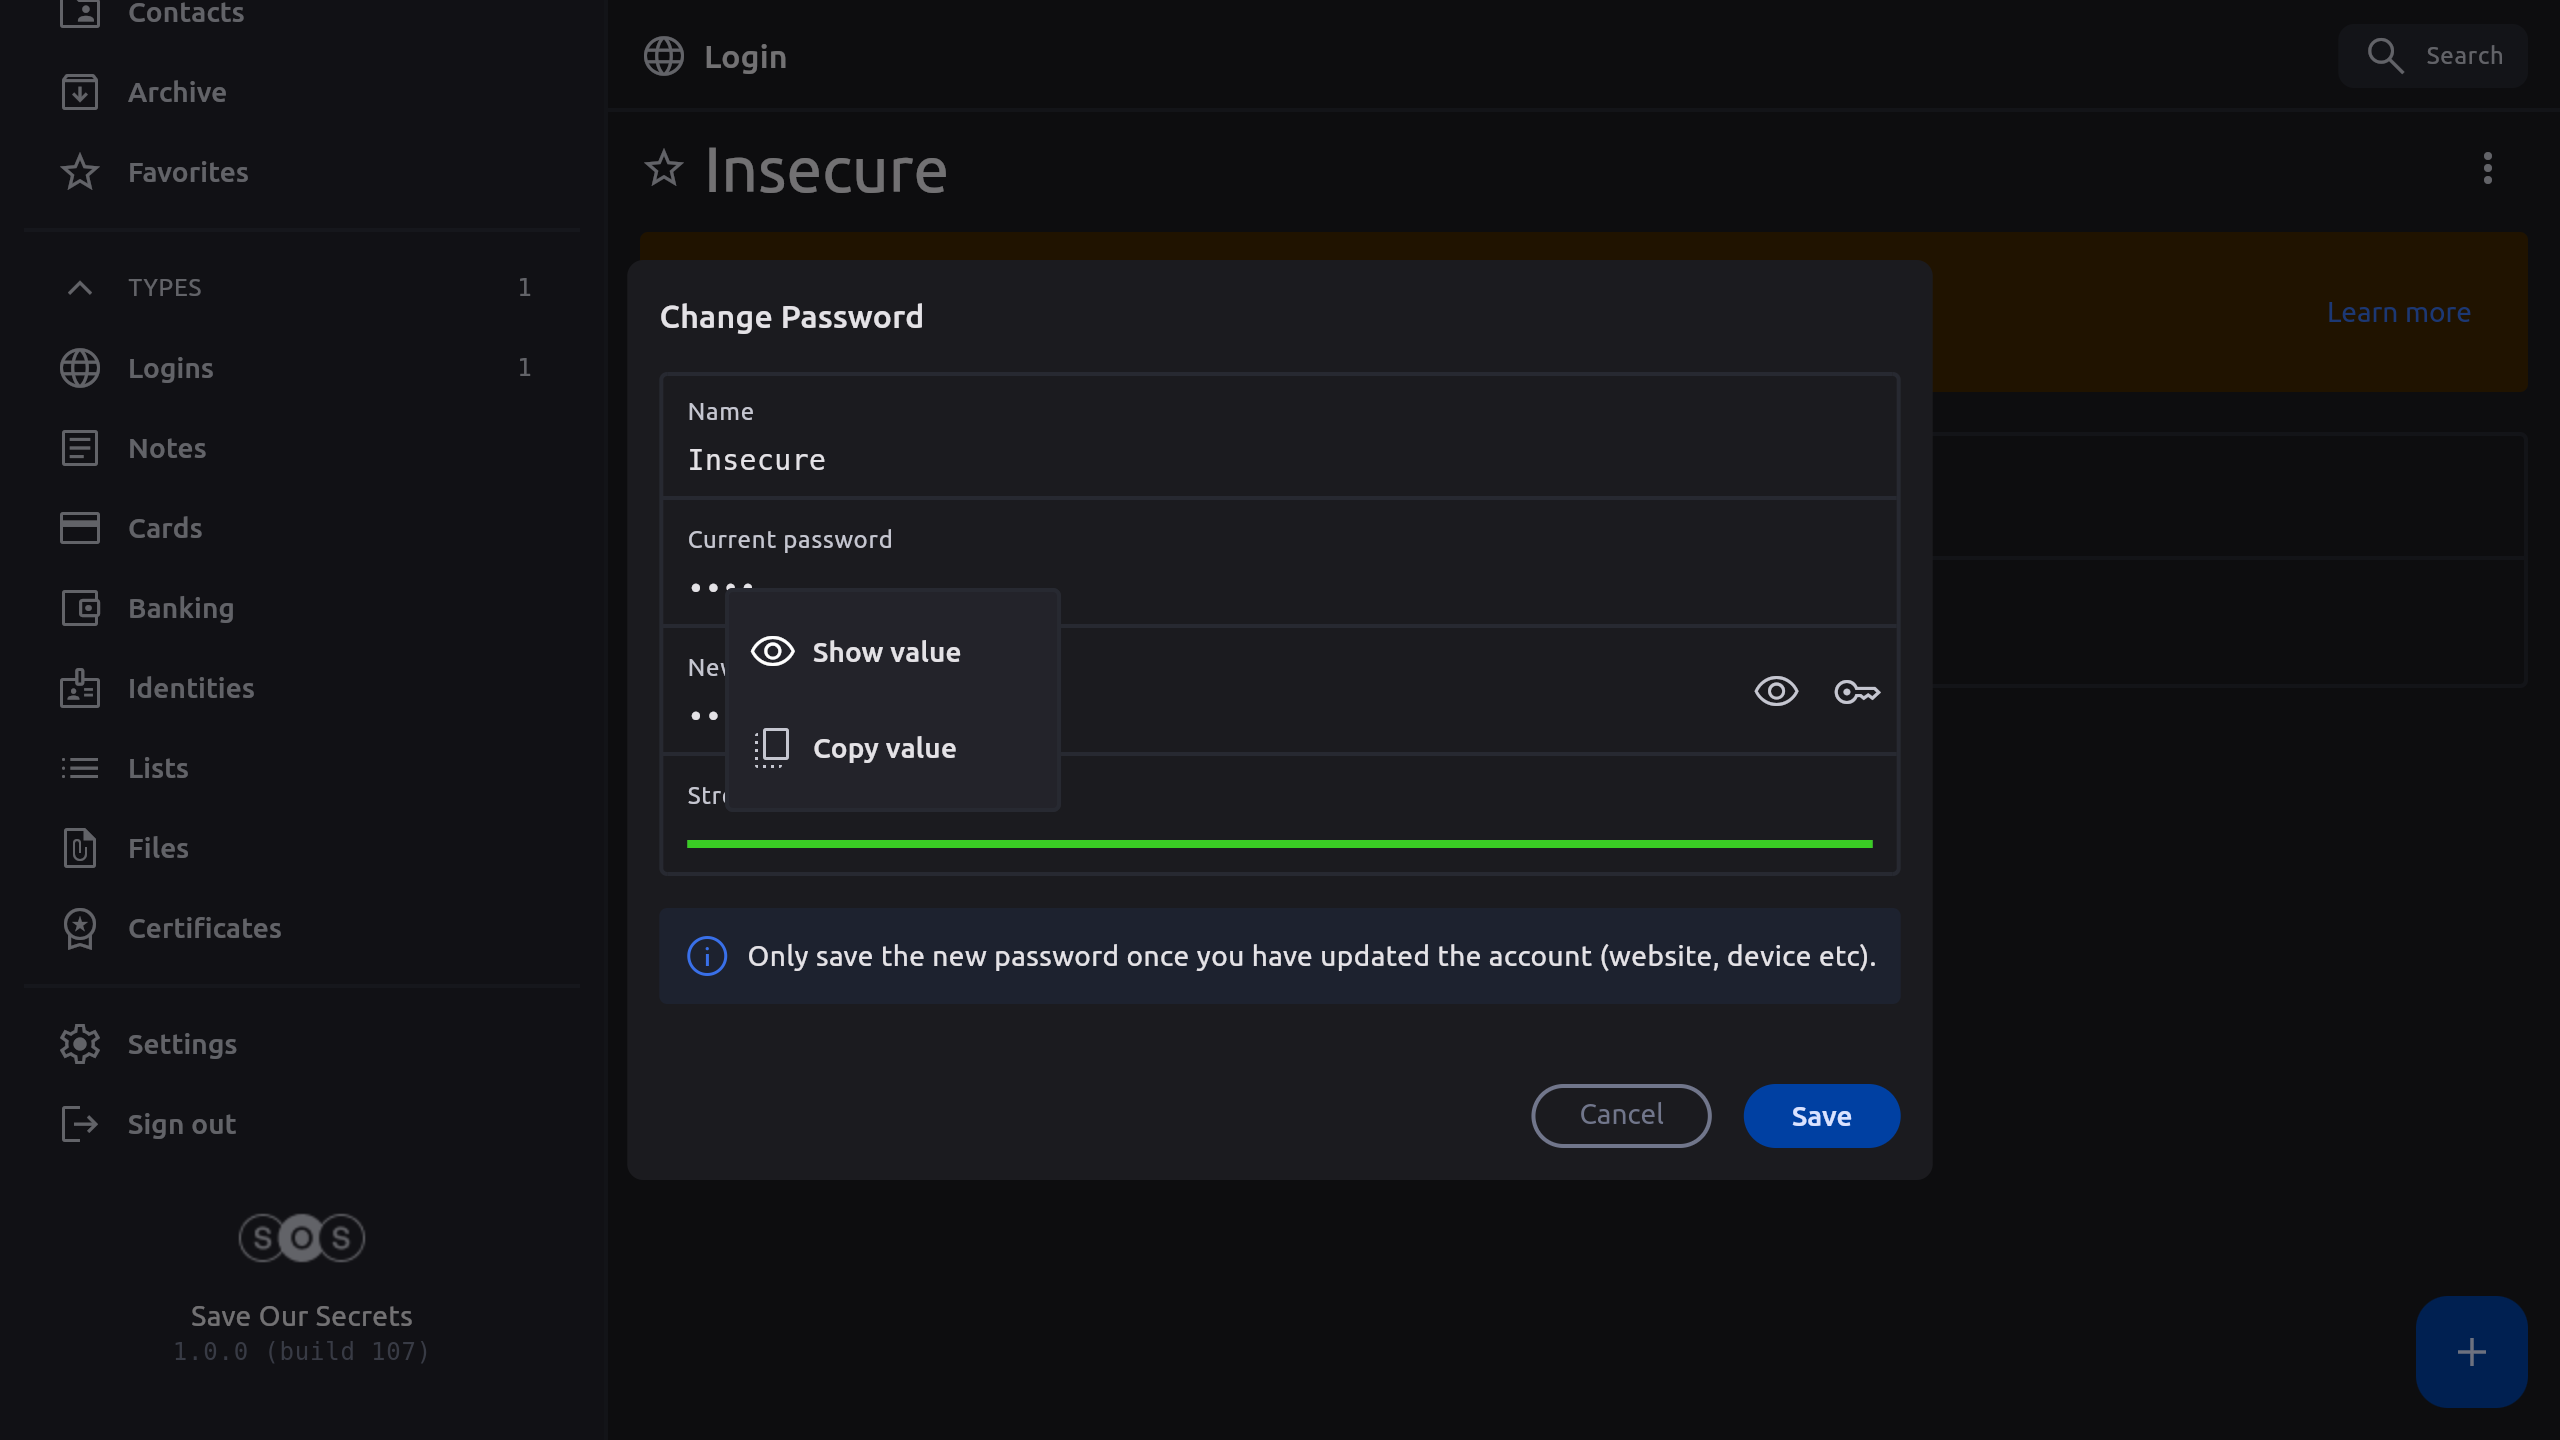Click the Sign out icon

pyautogui.click(x=80, y=1124)
